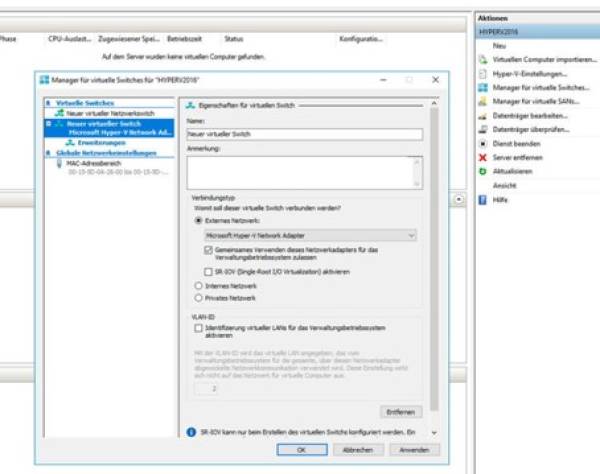600x474 pixels.
Task: Click the Datenträger überprüfen icon
Action: click(483, 129)
